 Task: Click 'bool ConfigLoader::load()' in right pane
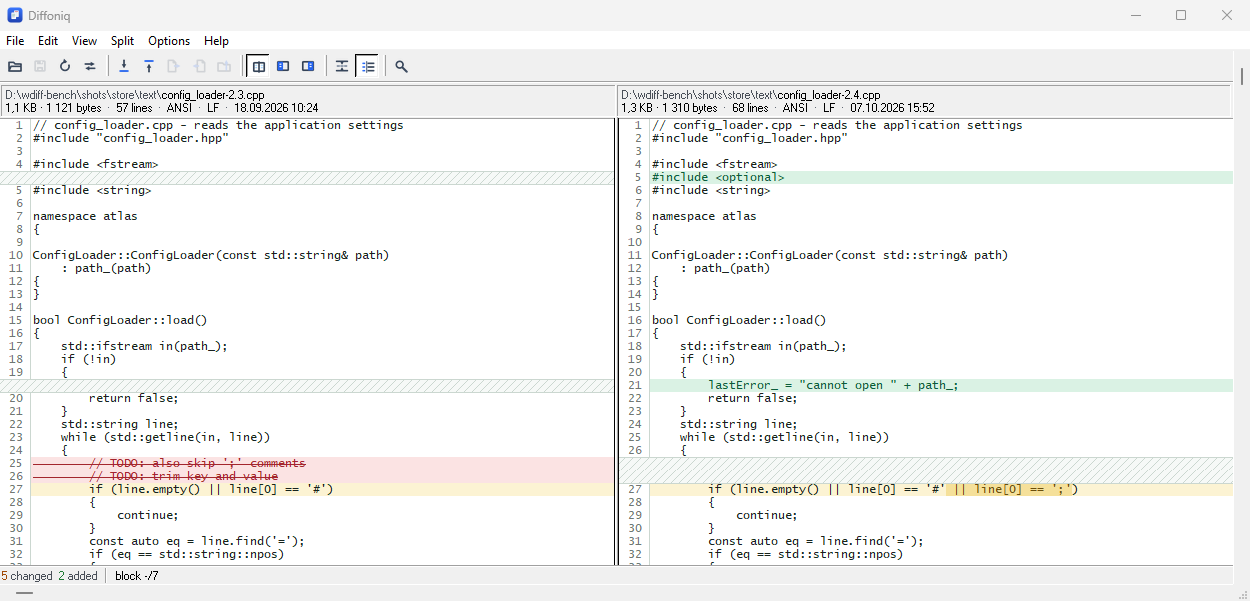[x=739, y=320]
